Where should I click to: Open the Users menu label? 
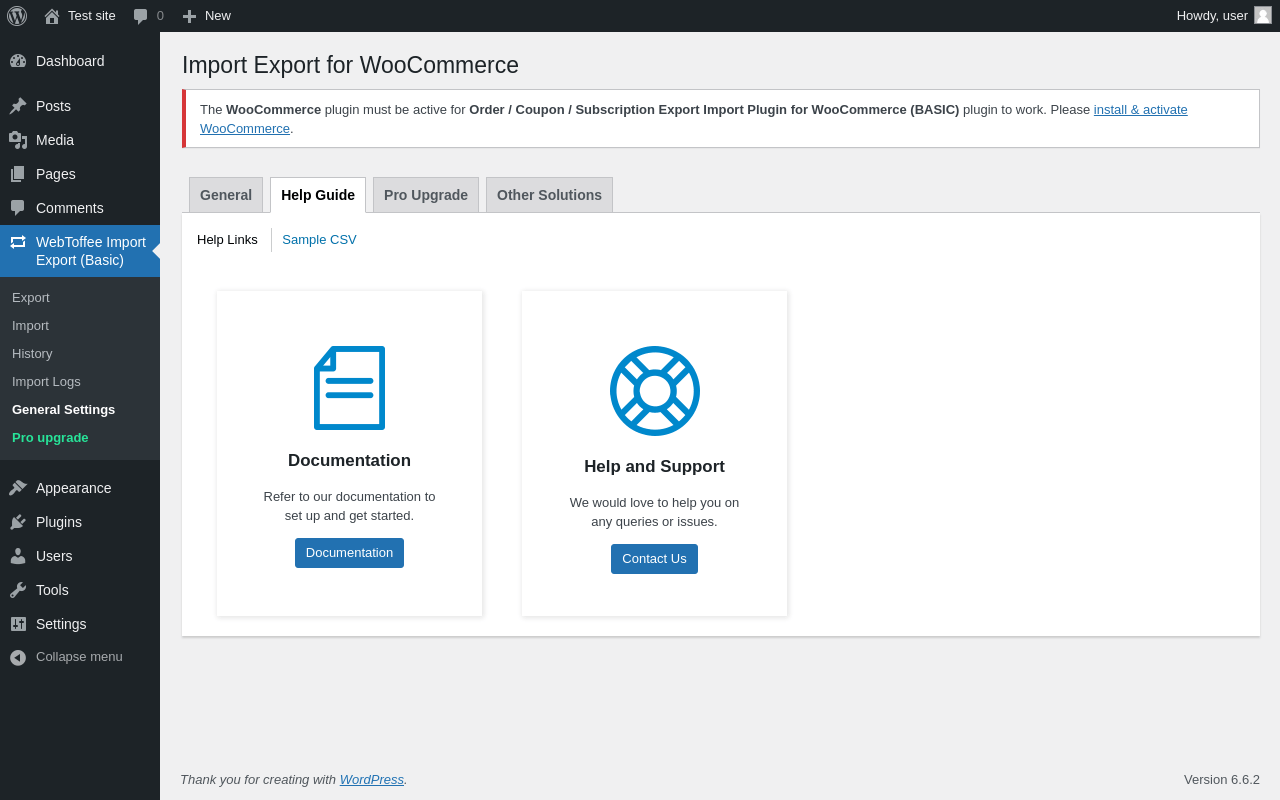coord(54,556)
